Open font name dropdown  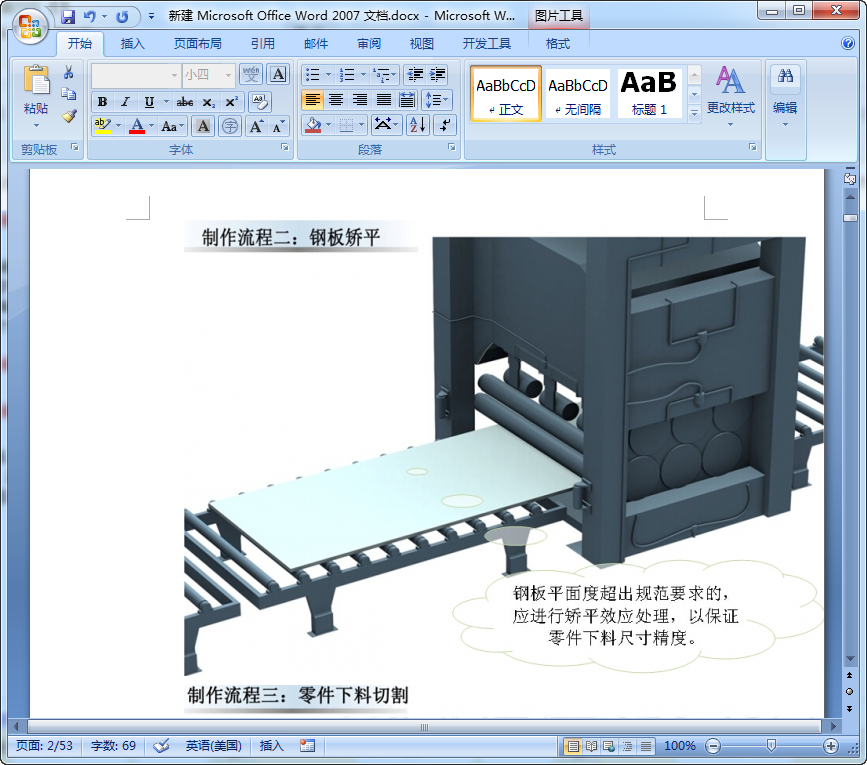coord(174,75)
